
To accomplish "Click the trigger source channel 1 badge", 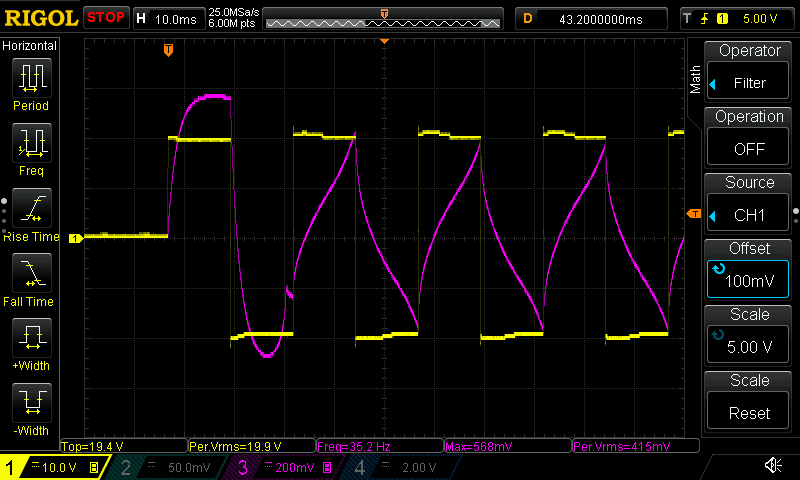I will [x=722, y=19].
